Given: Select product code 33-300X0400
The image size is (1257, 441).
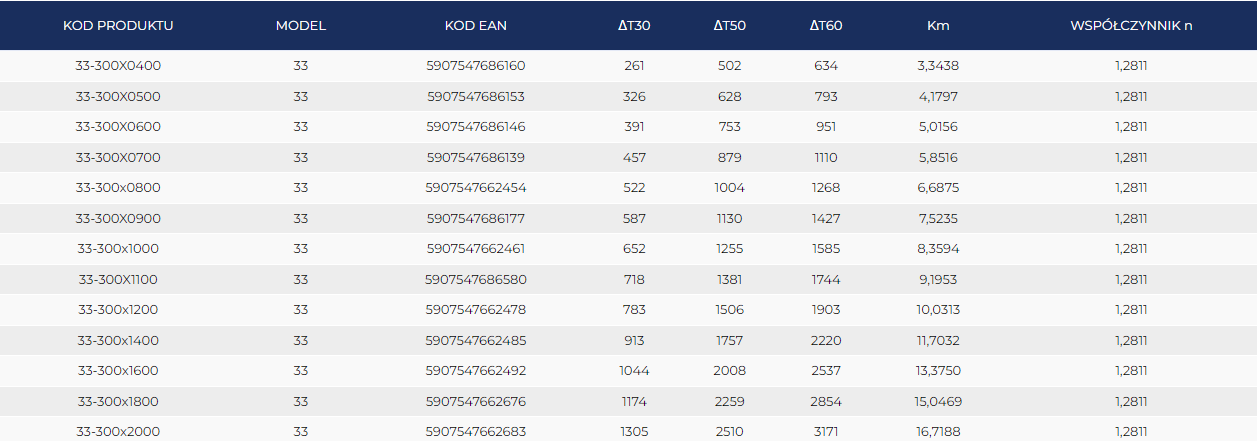Looking at the screenshot, I should click(x=118, y=66).
